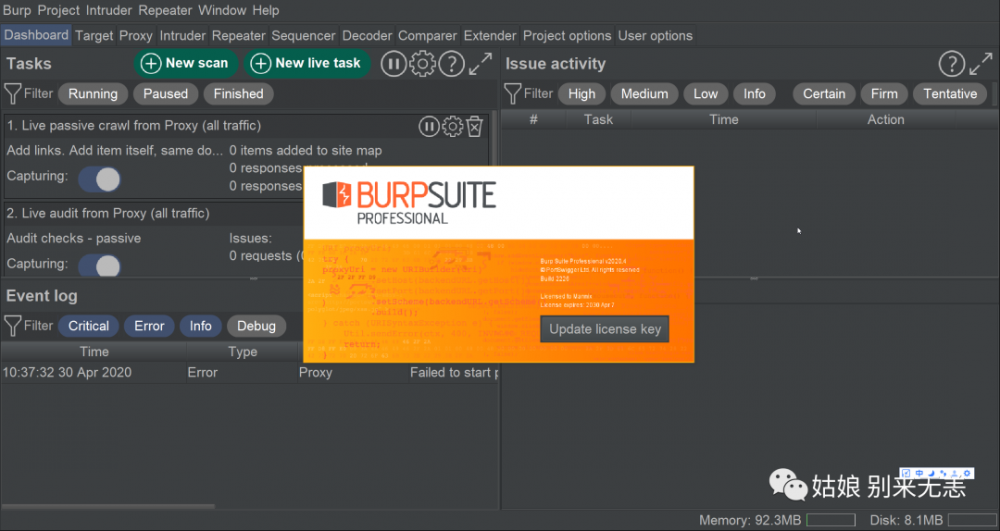Switch to the Repeater tab
Viewport: 1000px width, 531px height.
[x=239, y=36]
